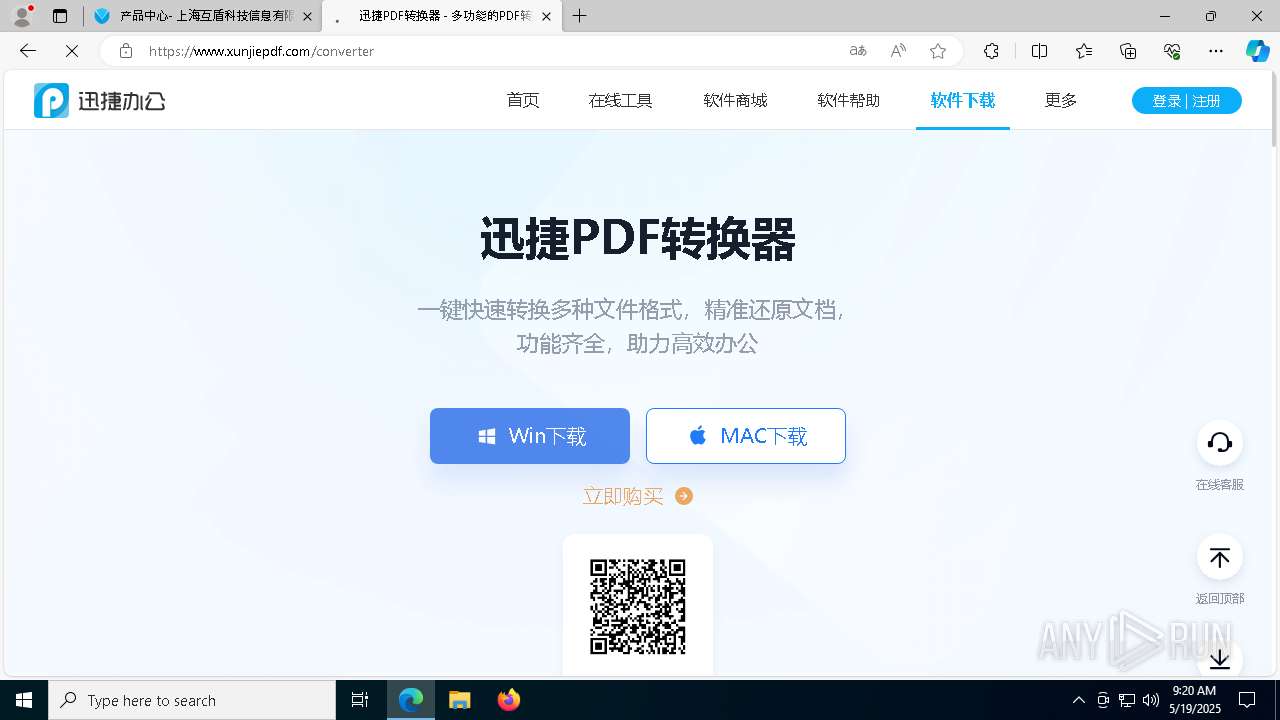Open the translate page icon
Image resolution: width=1280 pixels, height=720 pixels.
(858, 51)
